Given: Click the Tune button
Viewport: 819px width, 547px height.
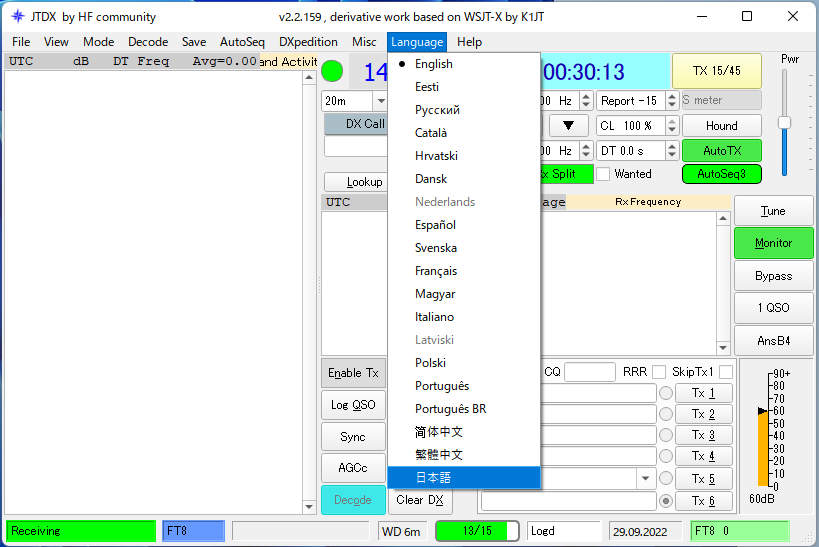Looking at the screenshot, I should click(774, 211).
